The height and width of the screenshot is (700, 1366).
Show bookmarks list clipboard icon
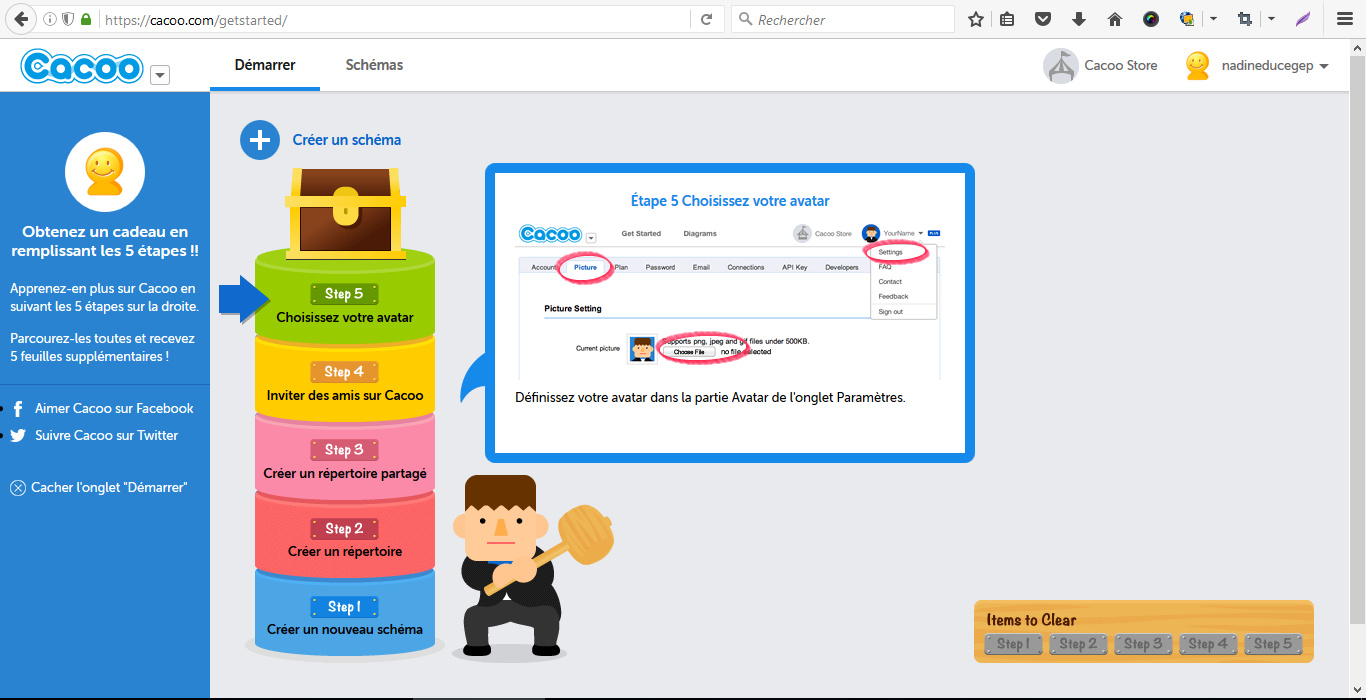point(1007,19)
